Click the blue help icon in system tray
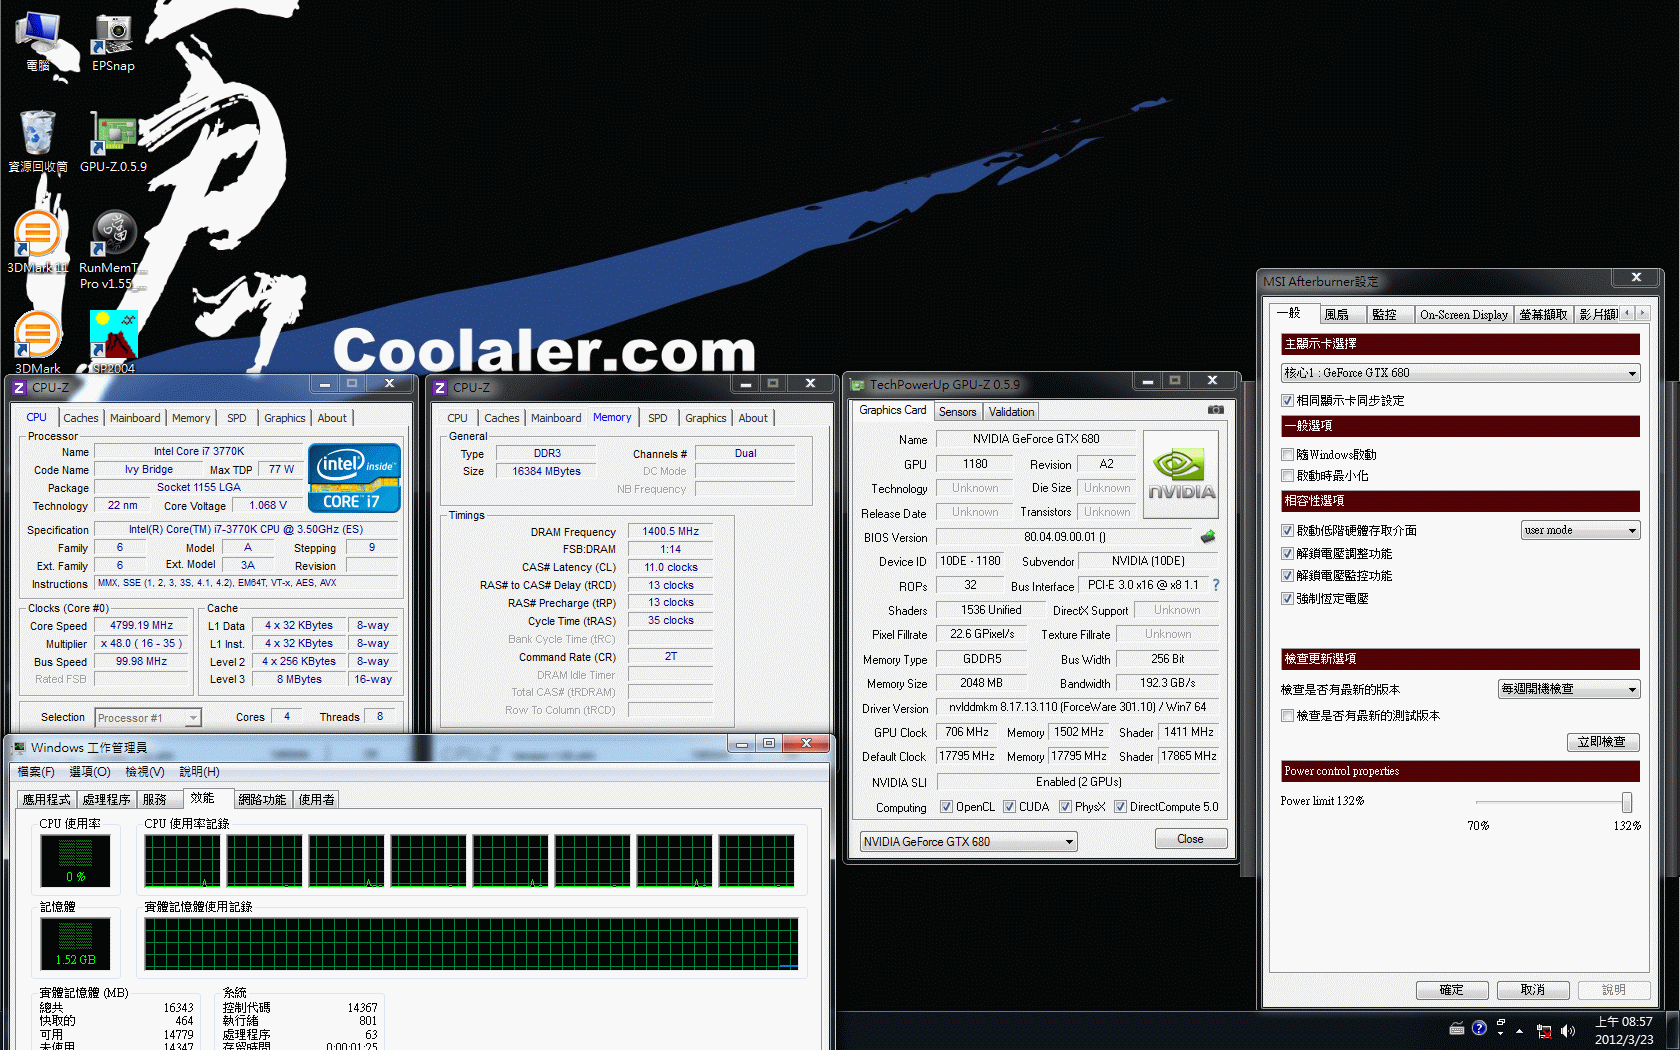The width and height of the screenshot is (1680, 1050). pos(1479,1028)
